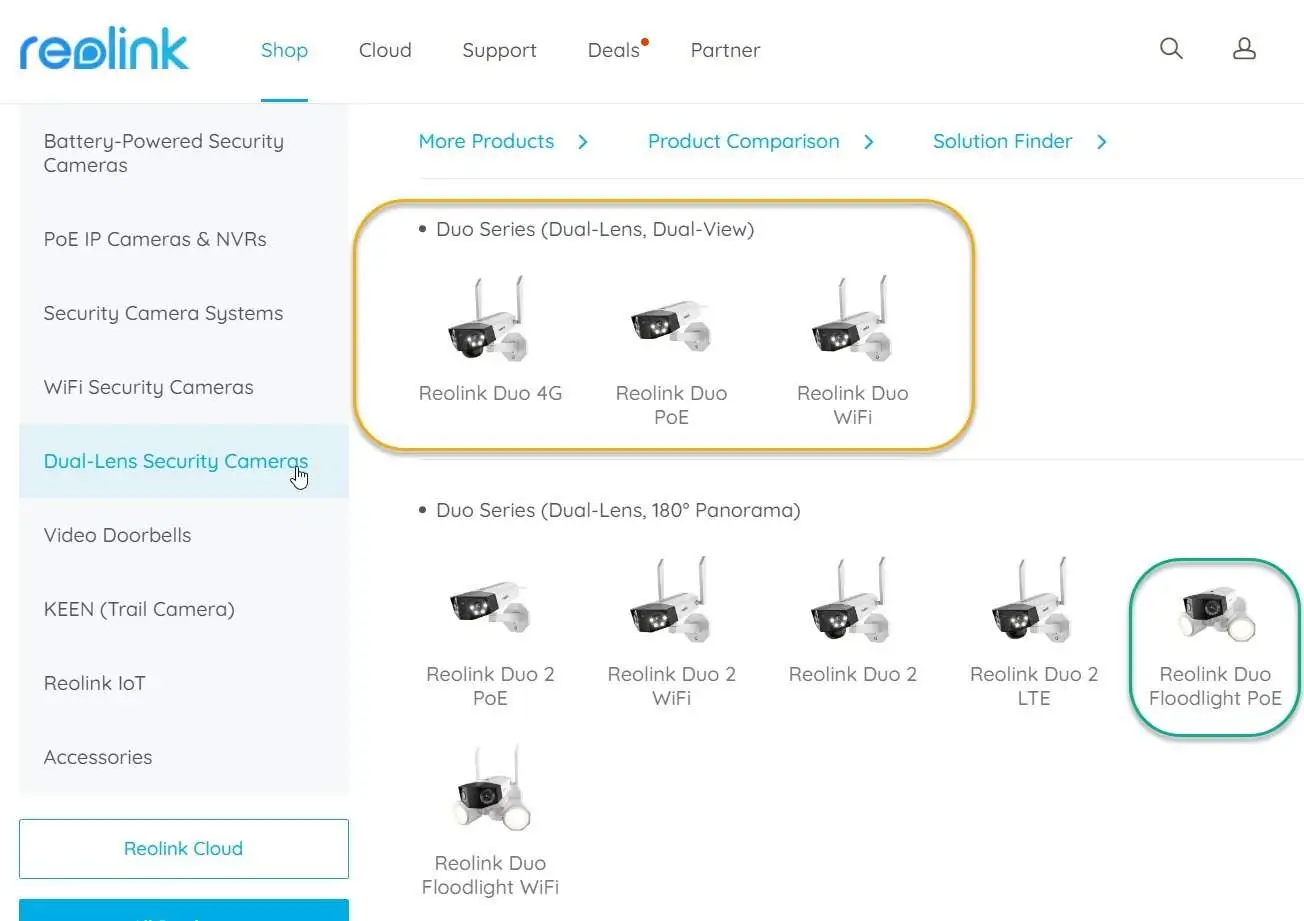1304x921 pixels.
Task: Click the Duo Series Dual-View heading
Action: pyautogui.click(x=595, y=229)
